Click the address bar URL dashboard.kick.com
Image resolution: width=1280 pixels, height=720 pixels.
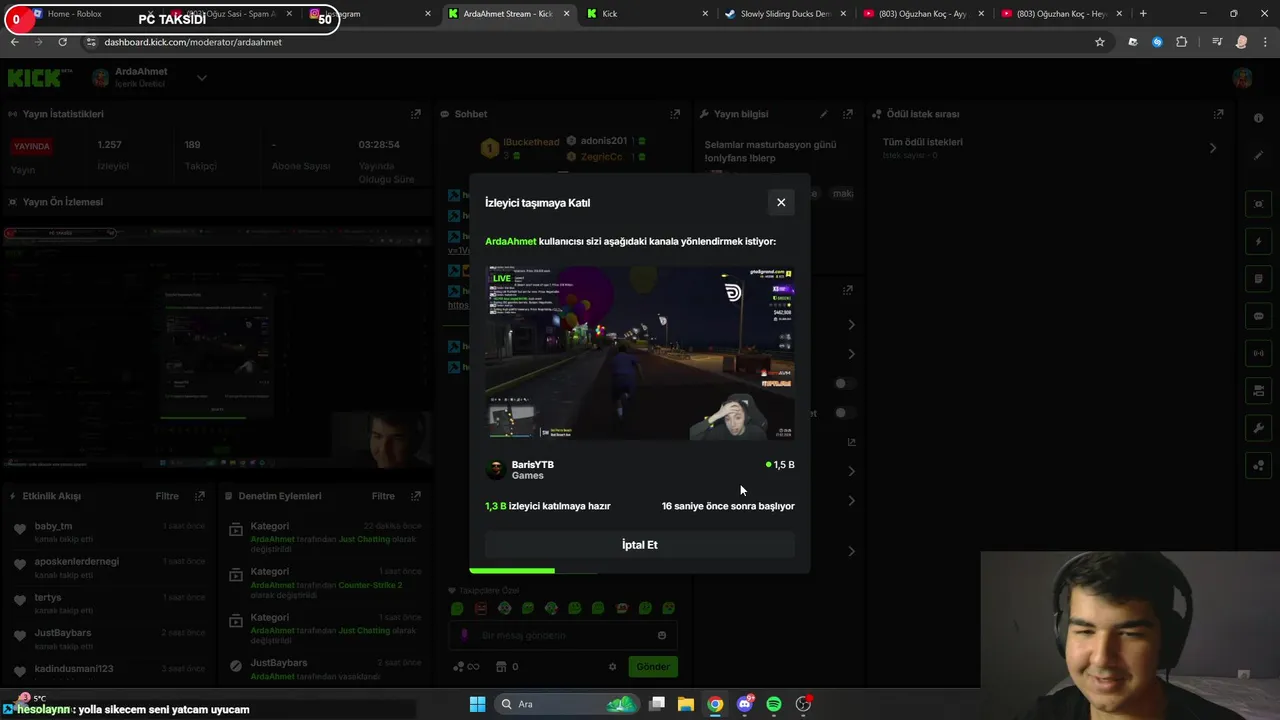pos(193,42)
